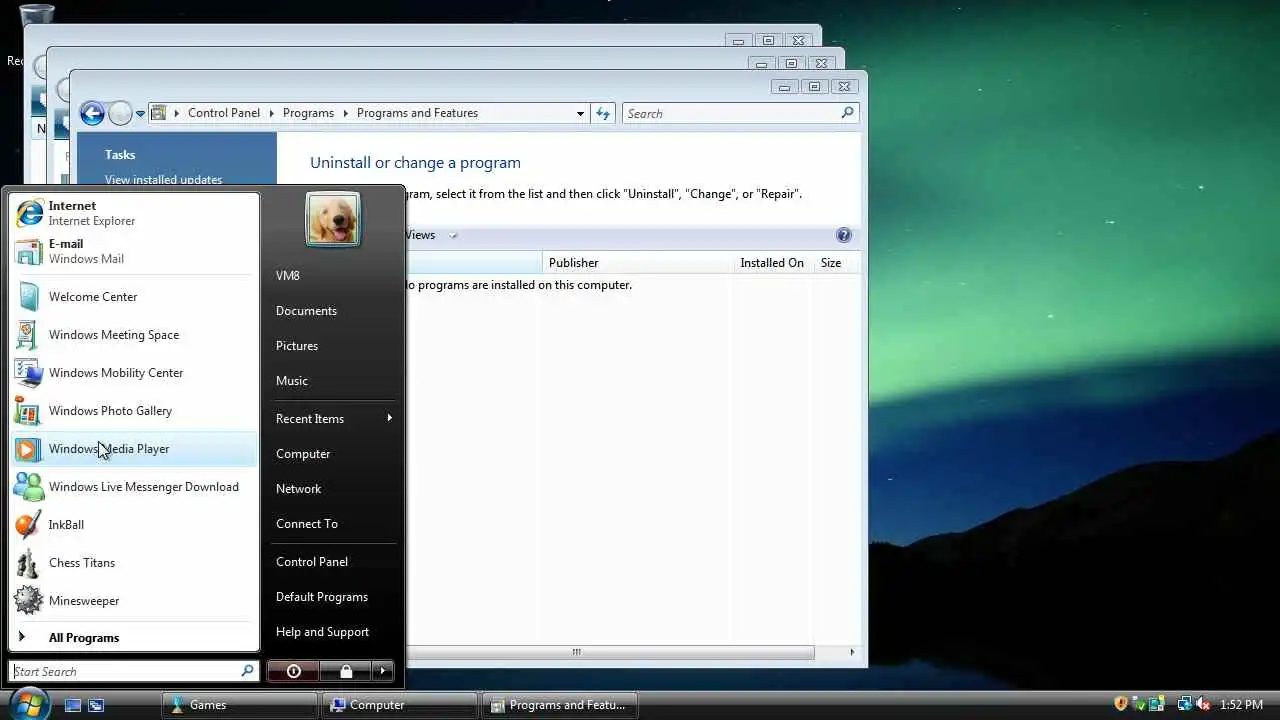Viewport: 1280px width, 720px height.
Task: Sort by Installed On column
Action: point(773,263)
